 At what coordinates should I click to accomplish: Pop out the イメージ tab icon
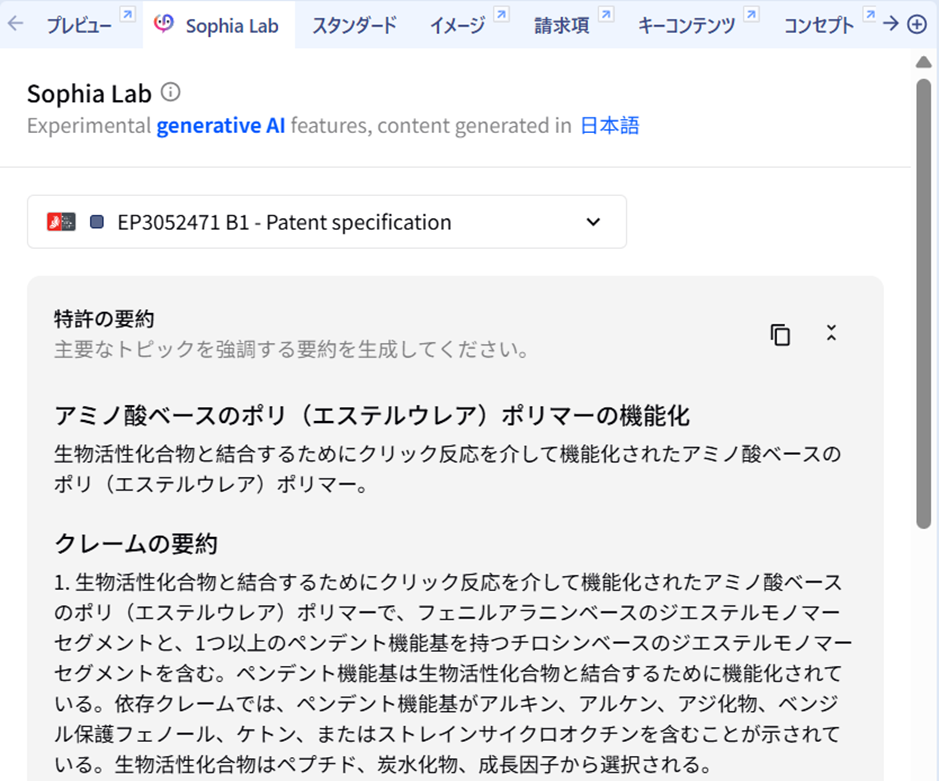click(x=502, y=14)
